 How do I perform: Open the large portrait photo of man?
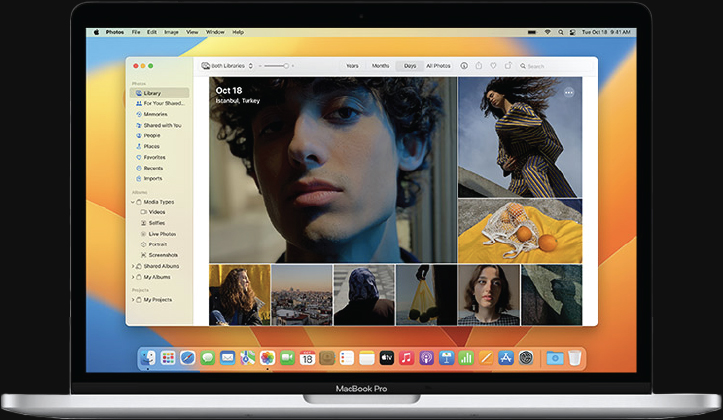click(x=333, y=170)
